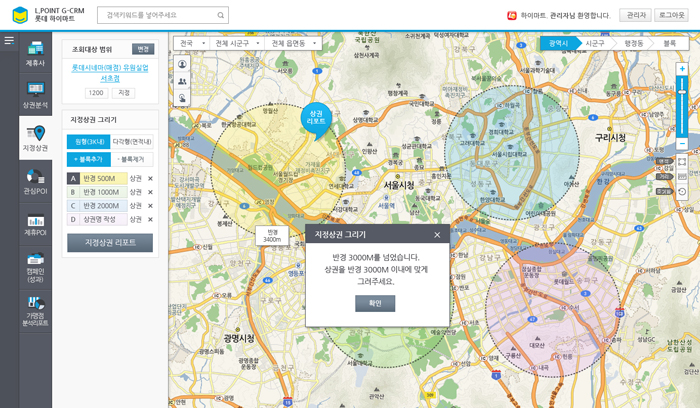The height and width of the screenshot is (408, 700).
Task: Focus the search keyword input field
Action: coord(163,15)
